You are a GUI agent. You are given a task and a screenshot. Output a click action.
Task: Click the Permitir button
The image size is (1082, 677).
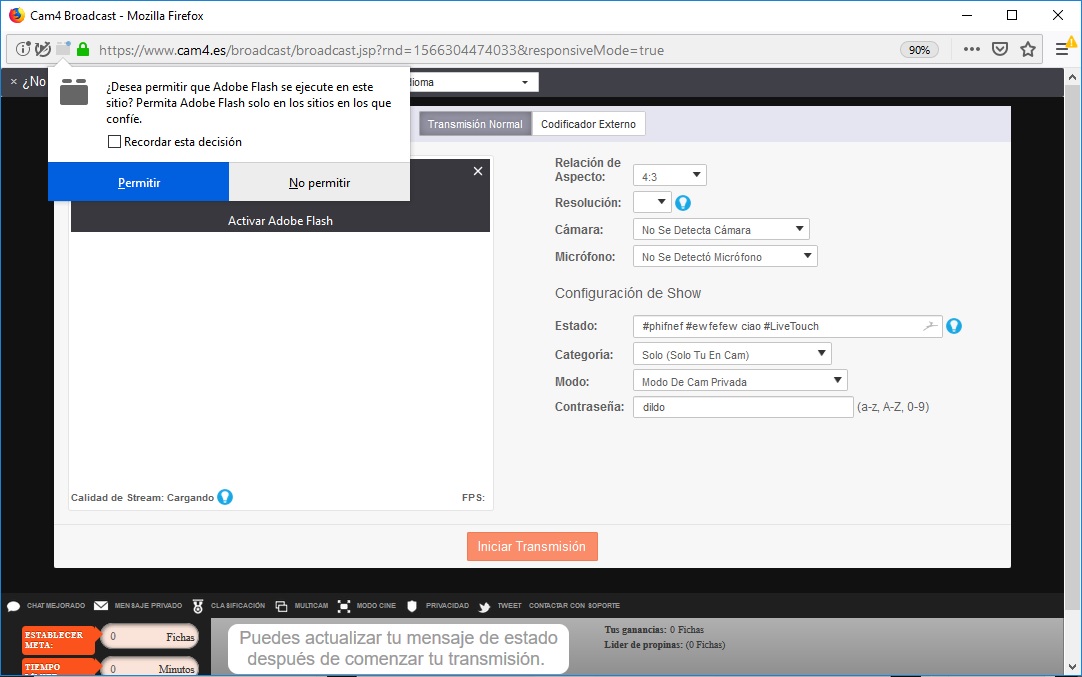pyautogui.click(x=138, y=183)
